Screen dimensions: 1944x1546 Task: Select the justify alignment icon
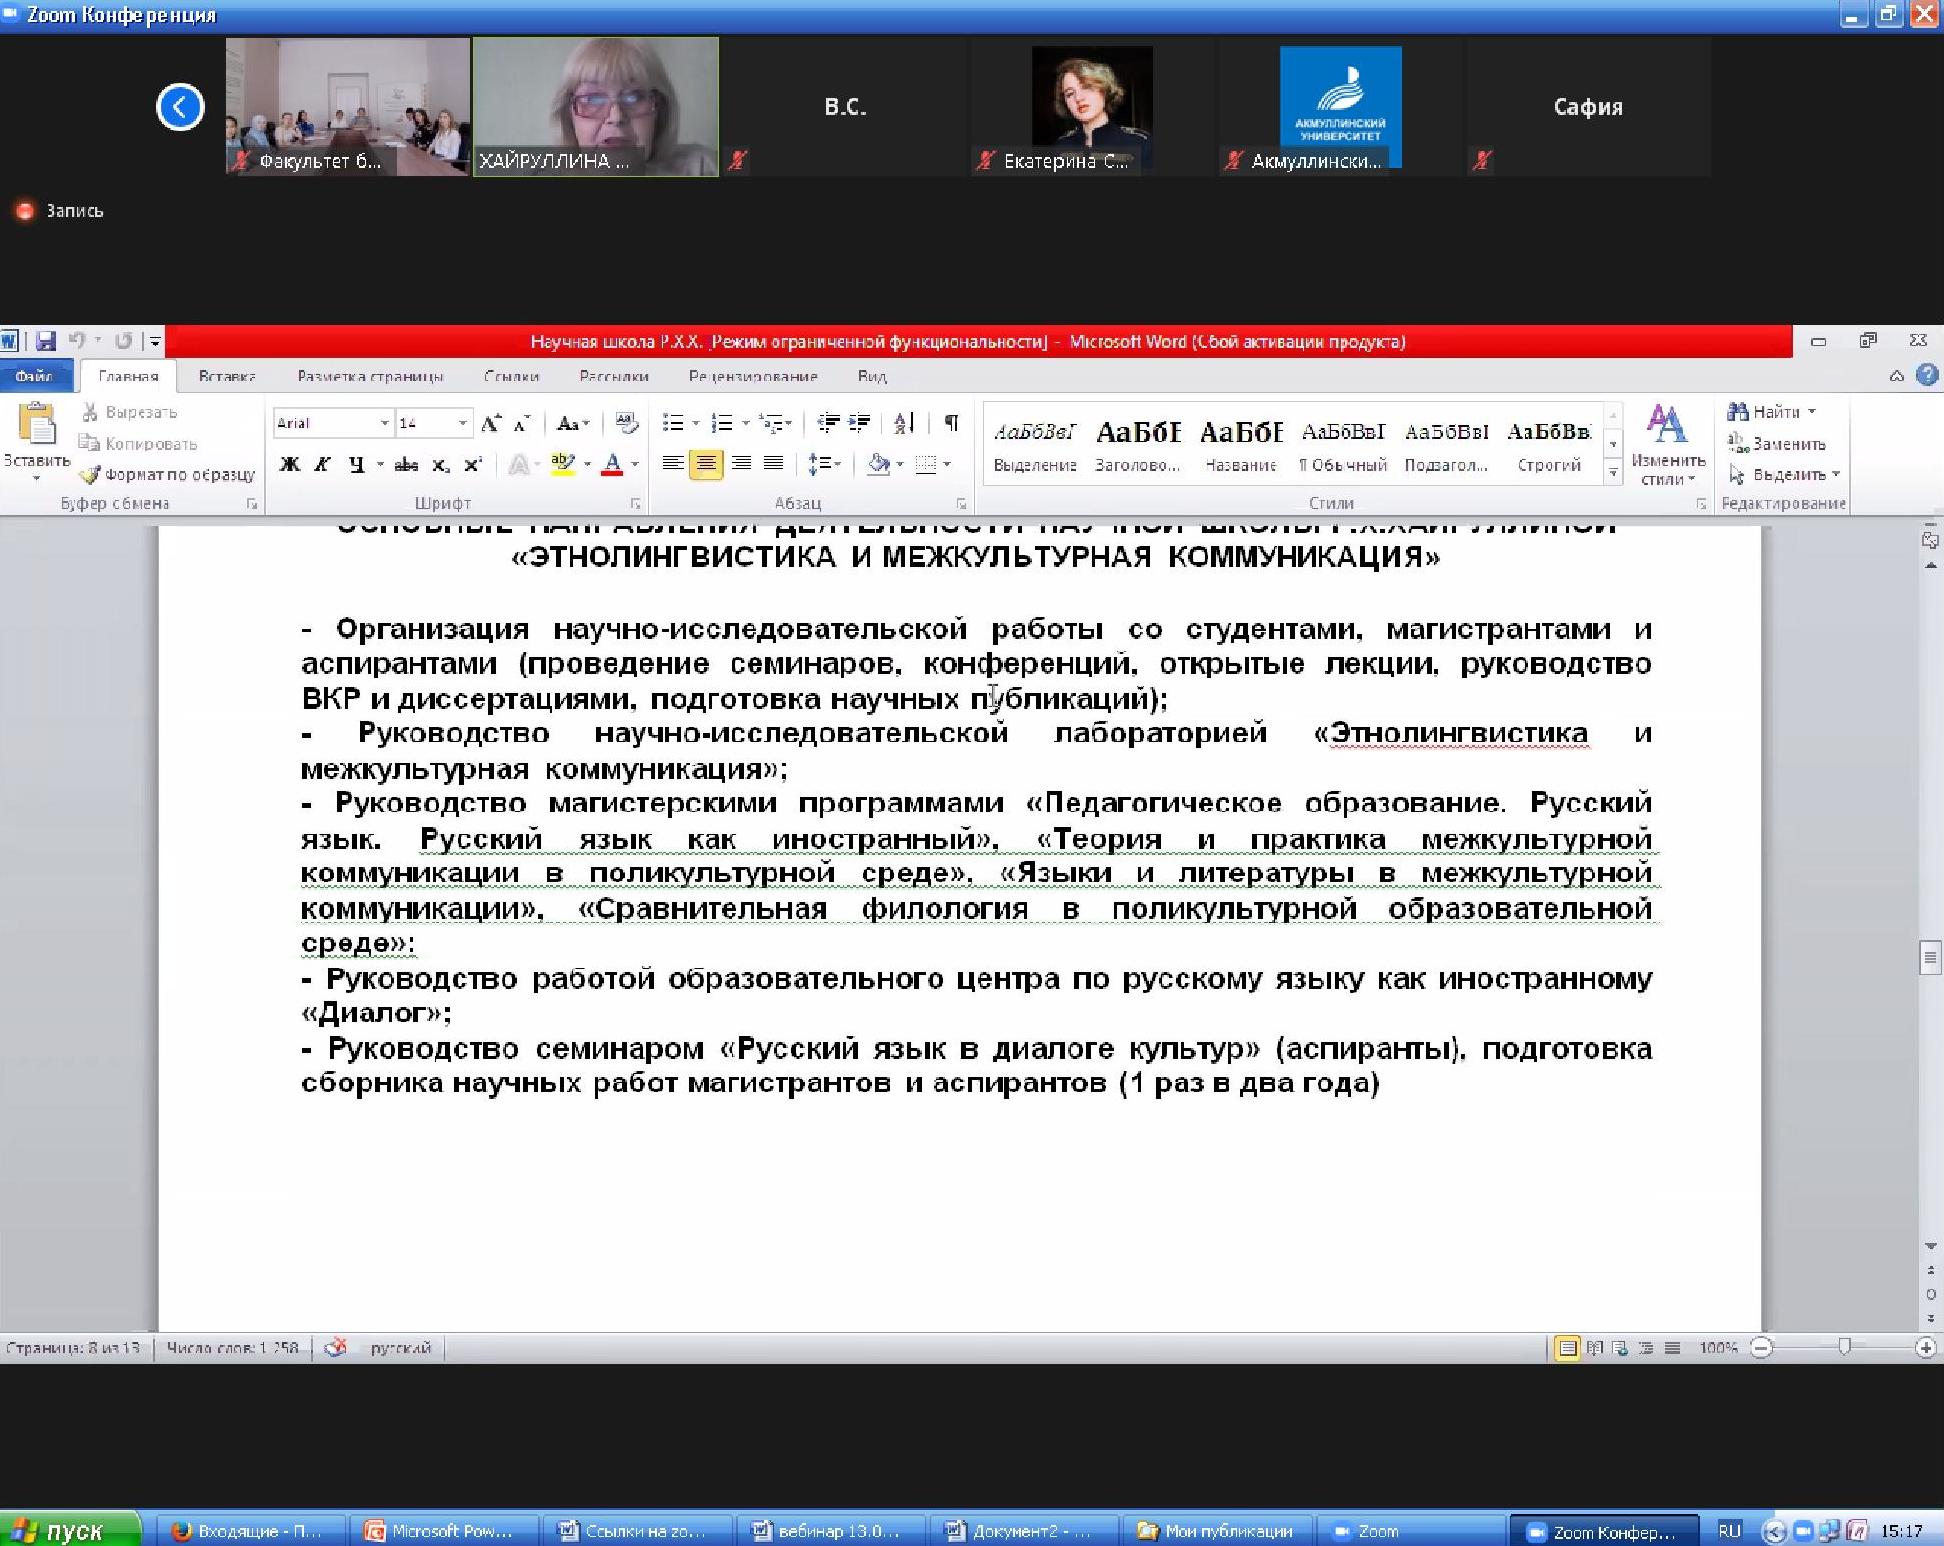pyautogui.click(x=774, y=463)
